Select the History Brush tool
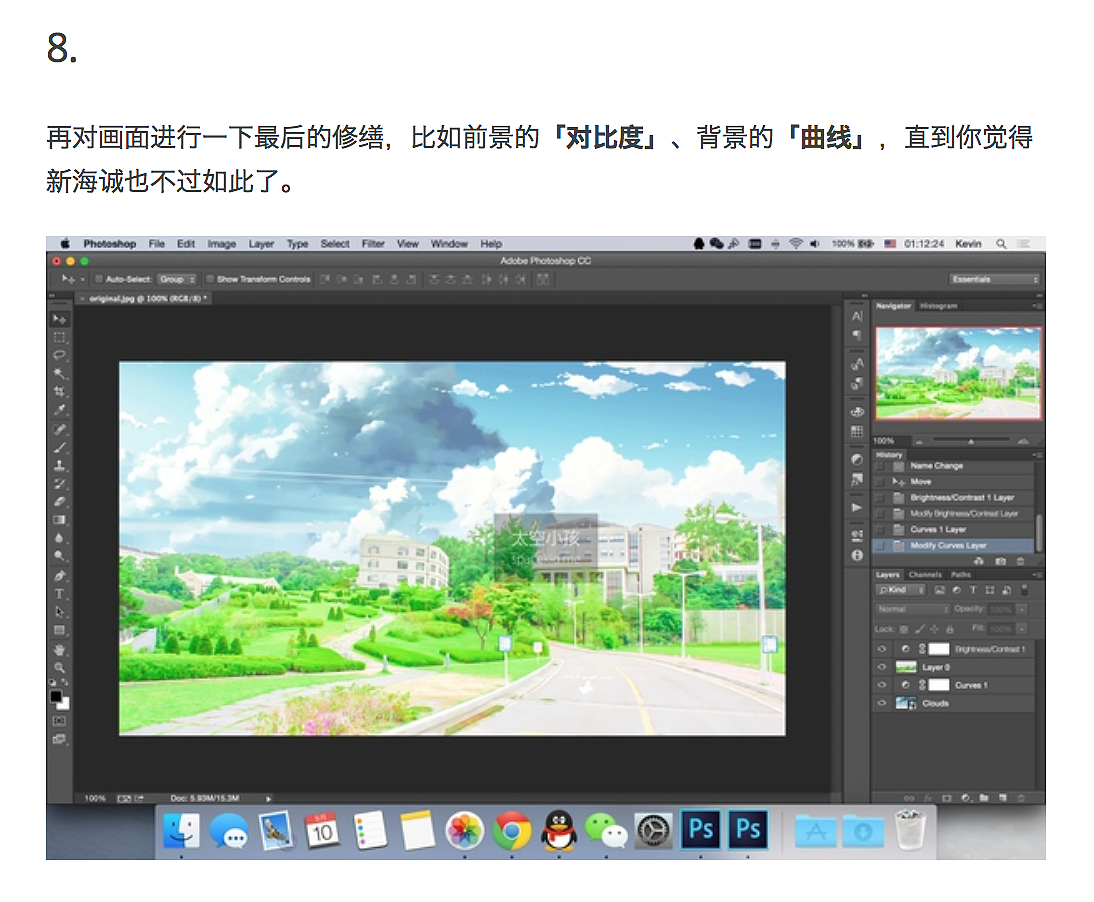1094x902 pixels. pos(59,484)
